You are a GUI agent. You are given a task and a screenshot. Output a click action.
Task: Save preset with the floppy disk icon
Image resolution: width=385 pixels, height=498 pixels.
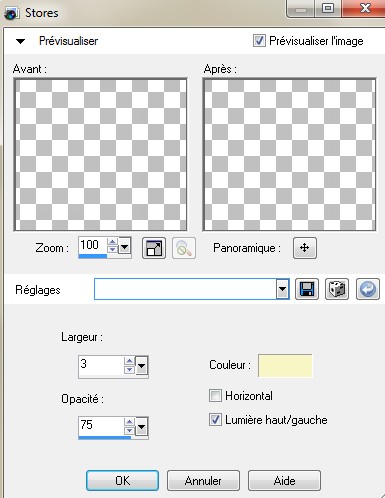[x=307, y=289]
